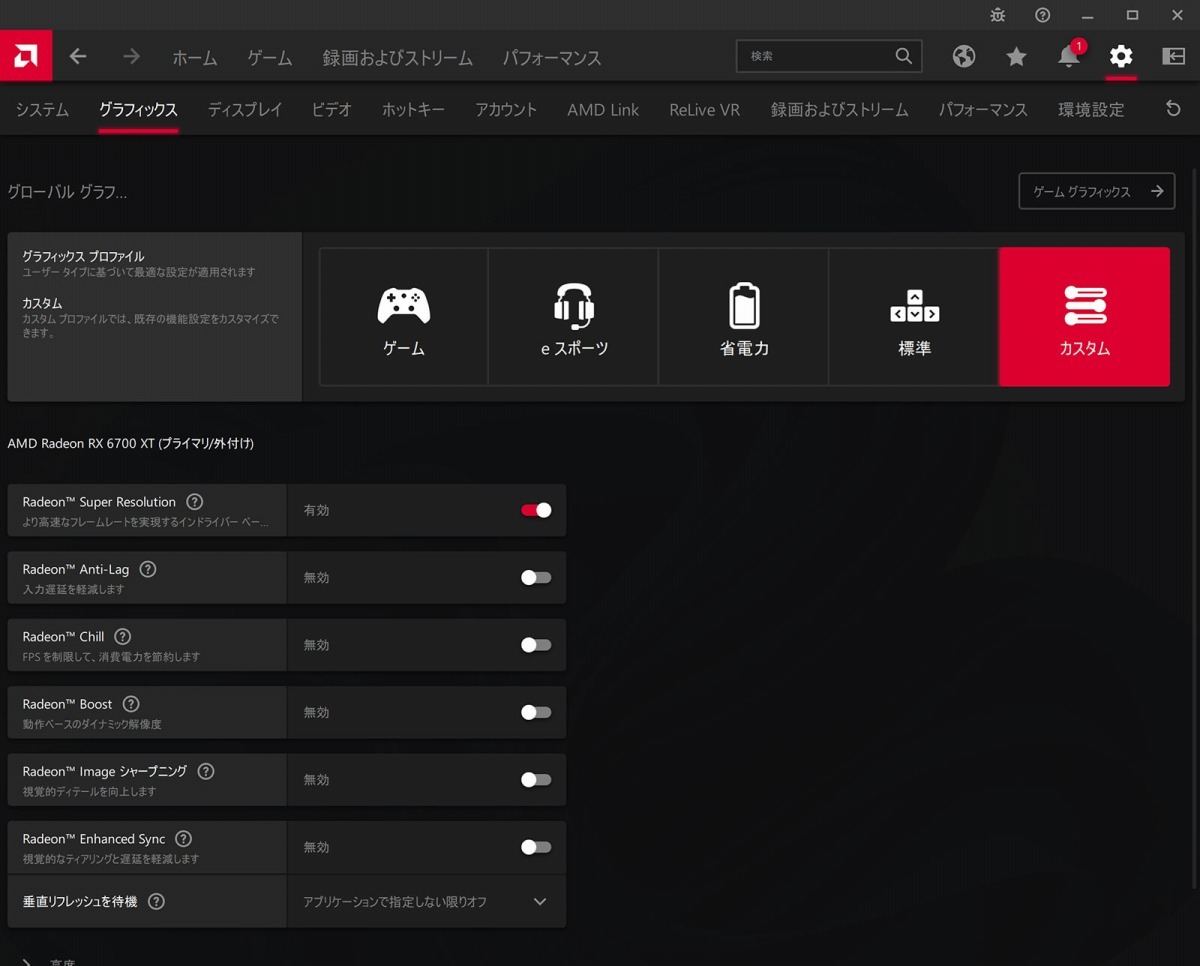Show help for Radeon Image シャープニング
This screenshot has width=1200, height=966.
[206, 771]
